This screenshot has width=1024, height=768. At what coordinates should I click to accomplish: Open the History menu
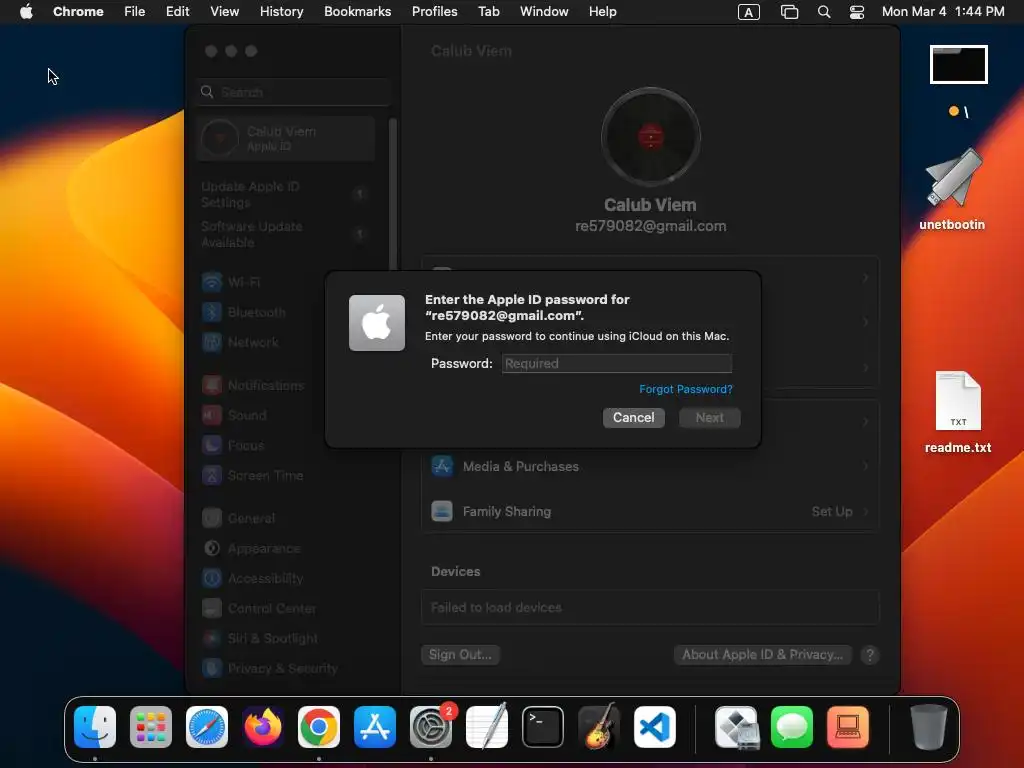pos(281,11)
